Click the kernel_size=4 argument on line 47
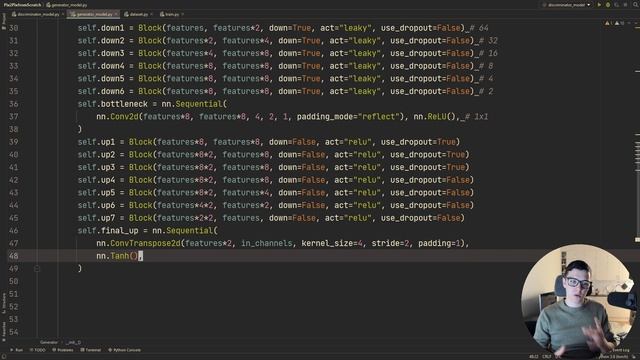Image resolution: width=640 pixels, height=360 pixels. click(332, 243)
